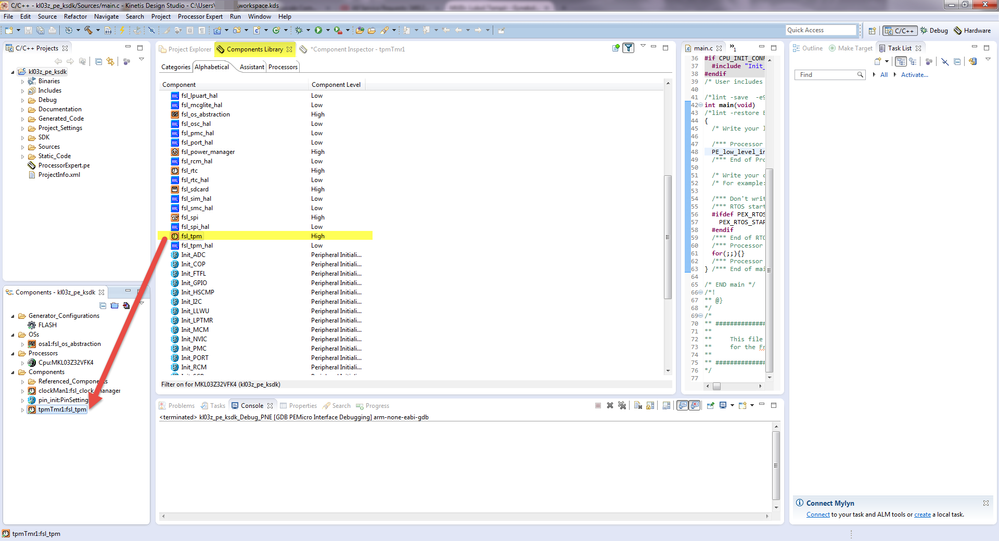Click the Debug bug icon in toolbar
The image size is (999, 541).
(298, 30)
